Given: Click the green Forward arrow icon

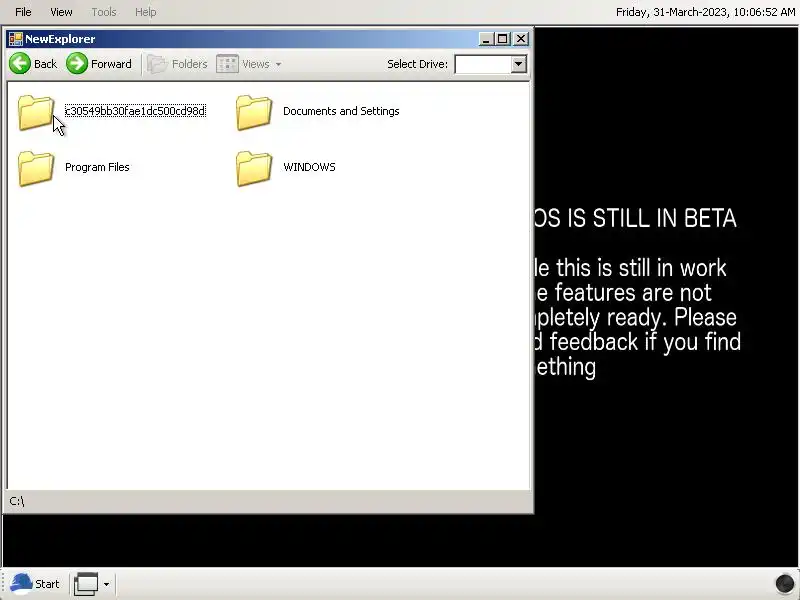Looking at the screenshot, I should pos(77,64).
